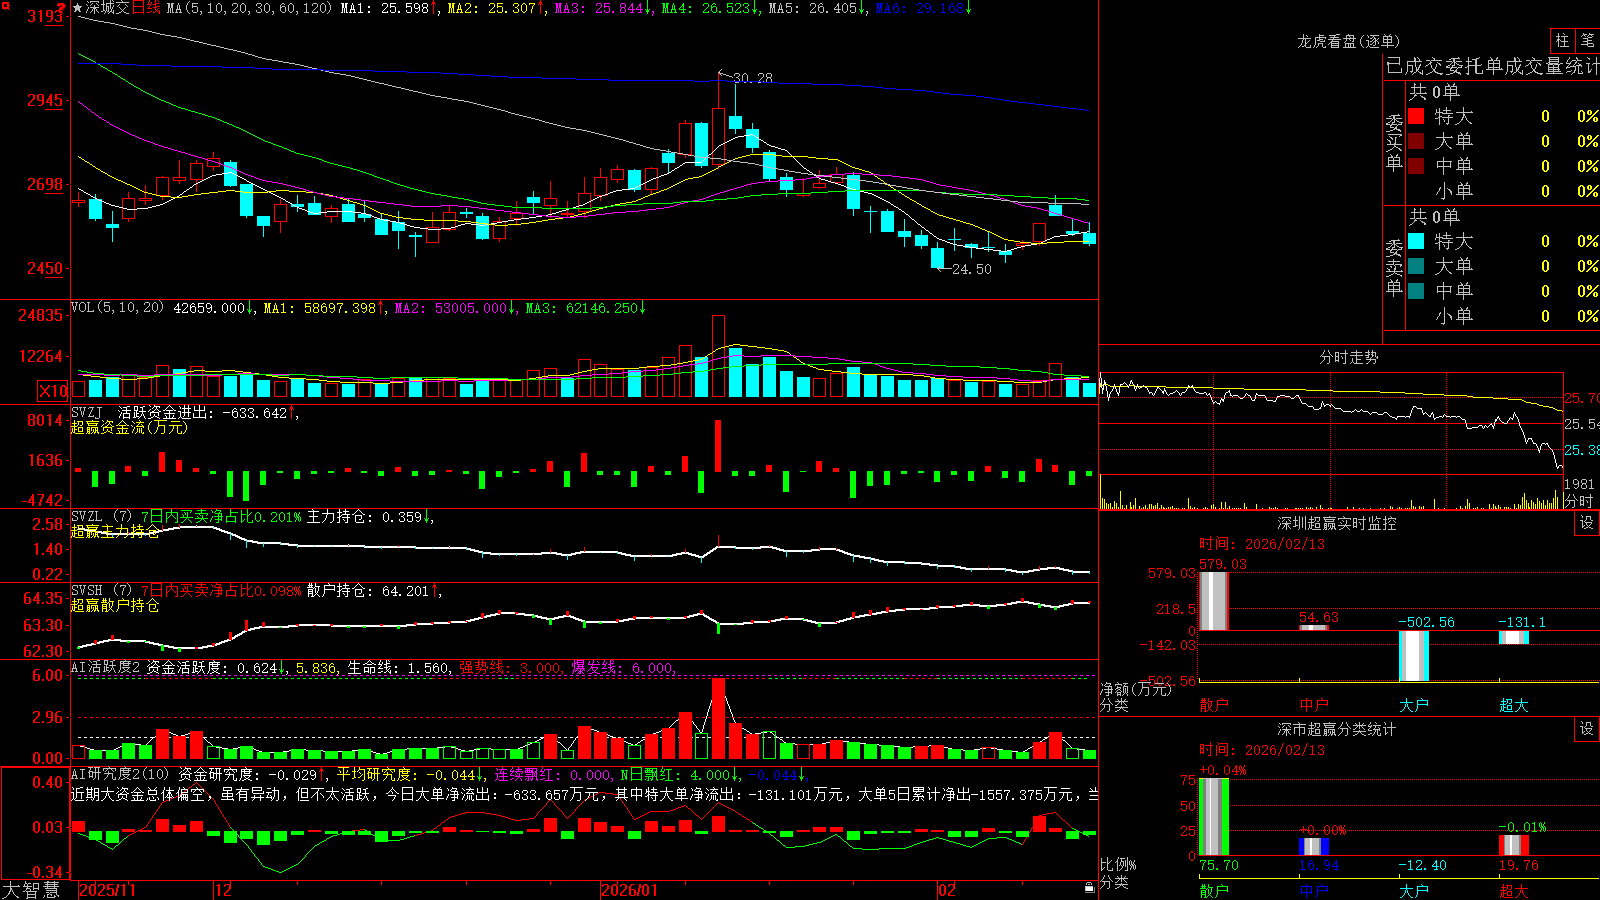This screenshot has width=1600, height=900.
Task: Select the 2025/11 marker on timeline
Action: click(x=107, y=890)
